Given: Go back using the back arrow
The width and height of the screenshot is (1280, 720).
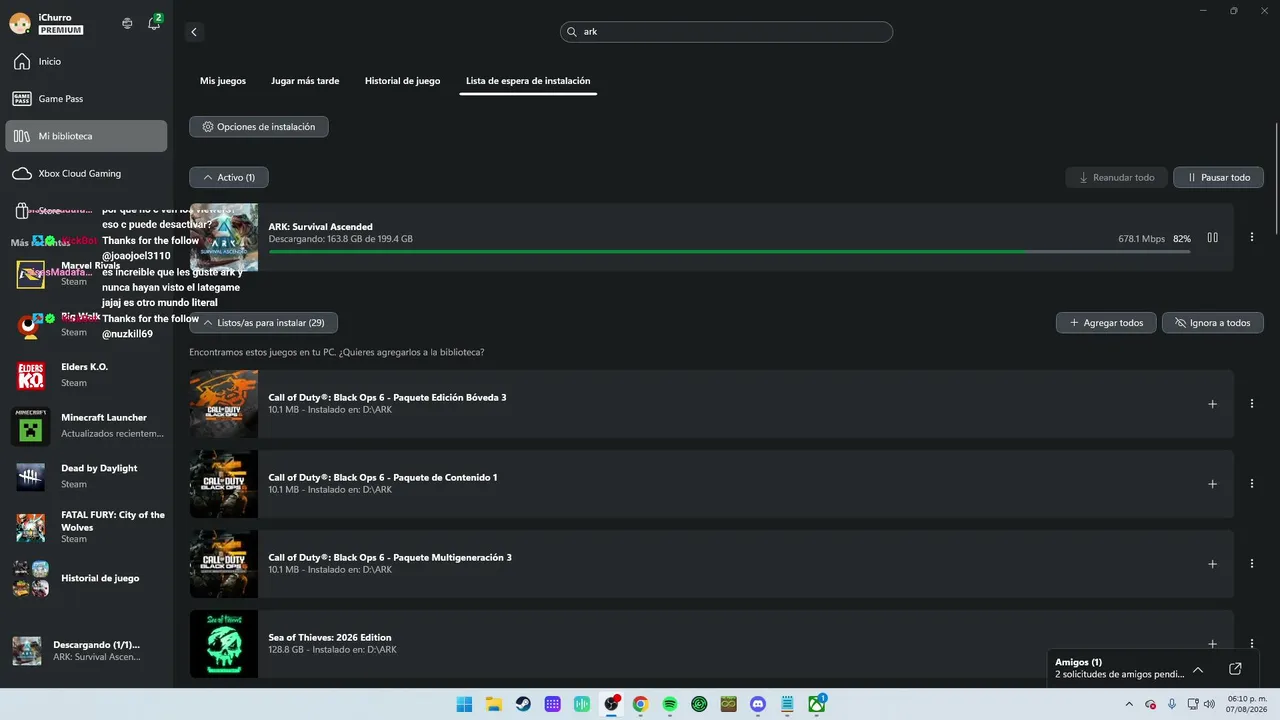Looking at the screenshot, I should pos(194,32).
